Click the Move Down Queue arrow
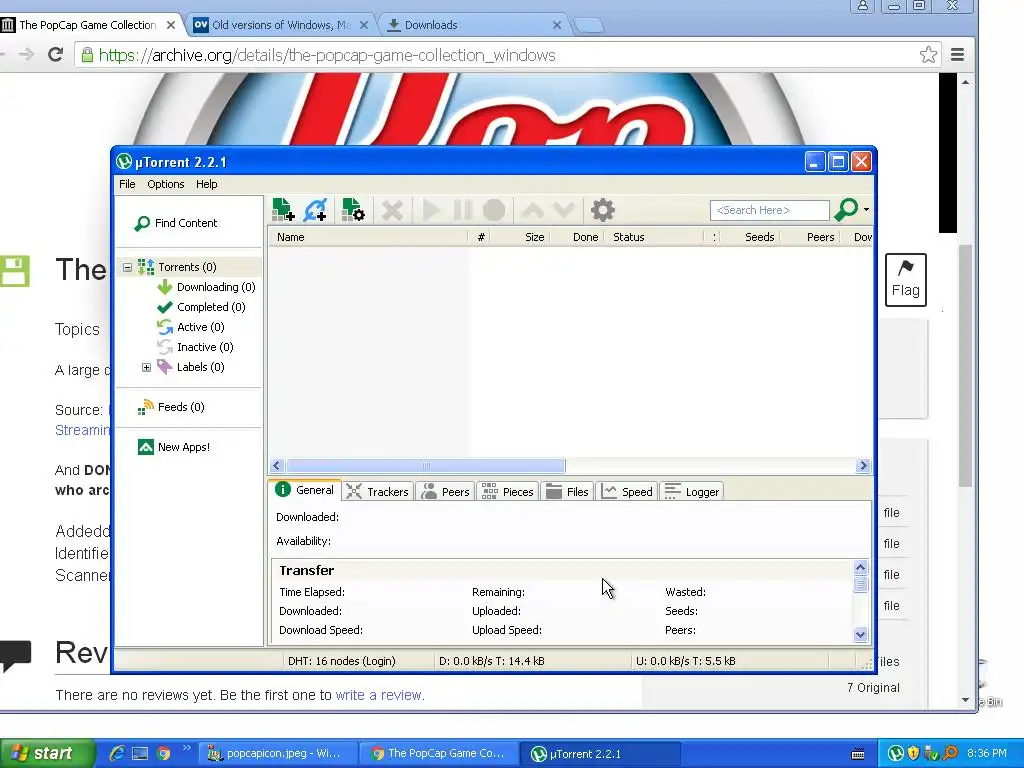This screenshot has height=768, width=1024. coord(564,210)
